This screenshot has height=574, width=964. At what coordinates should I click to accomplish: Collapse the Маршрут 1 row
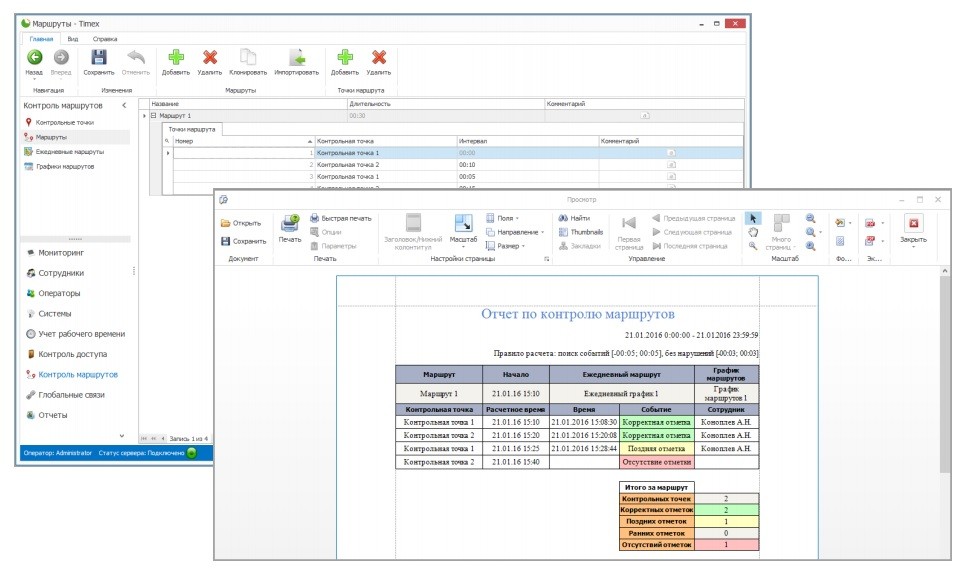(x=153, y=116)
